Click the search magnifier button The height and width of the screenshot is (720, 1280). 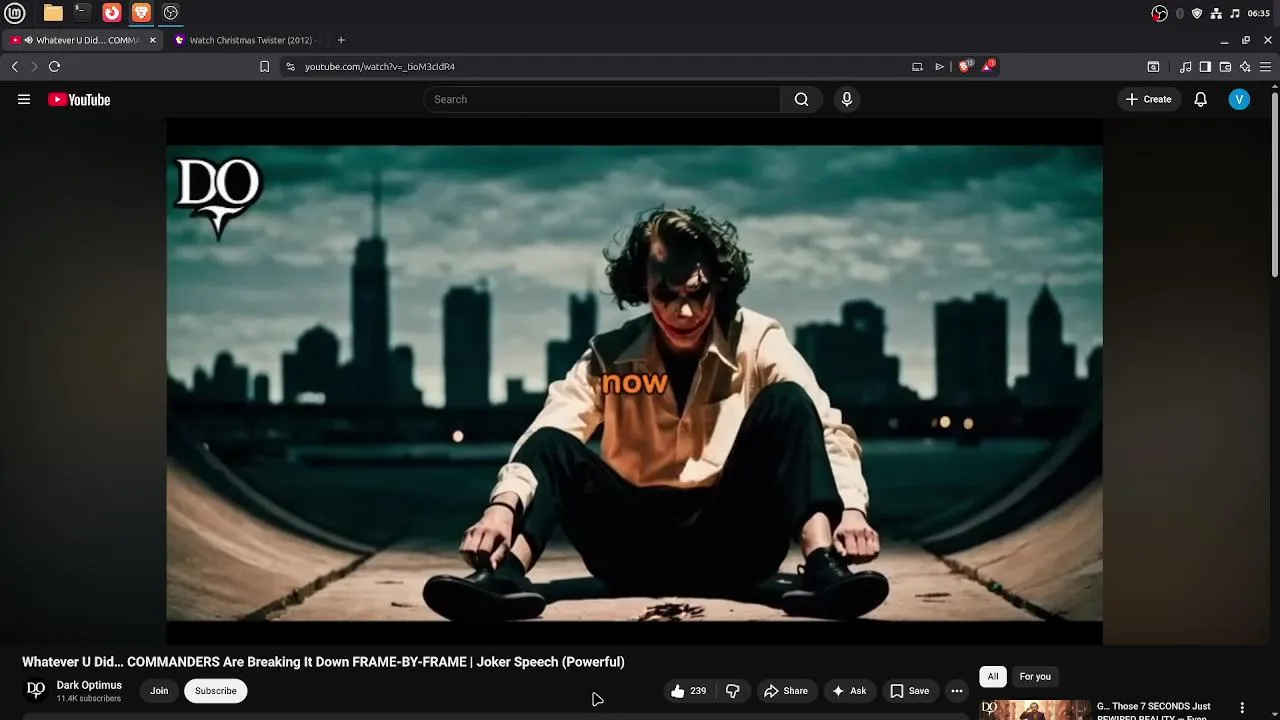[801, 99]
